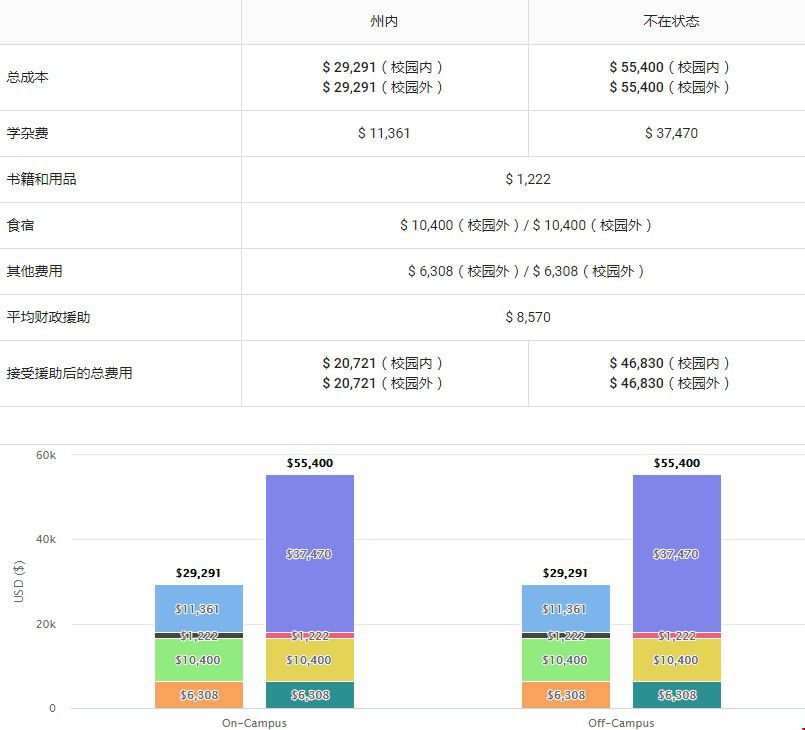
Task: Click Off-Campus orange $6,308 bar segment
Action: pos(566,695)
